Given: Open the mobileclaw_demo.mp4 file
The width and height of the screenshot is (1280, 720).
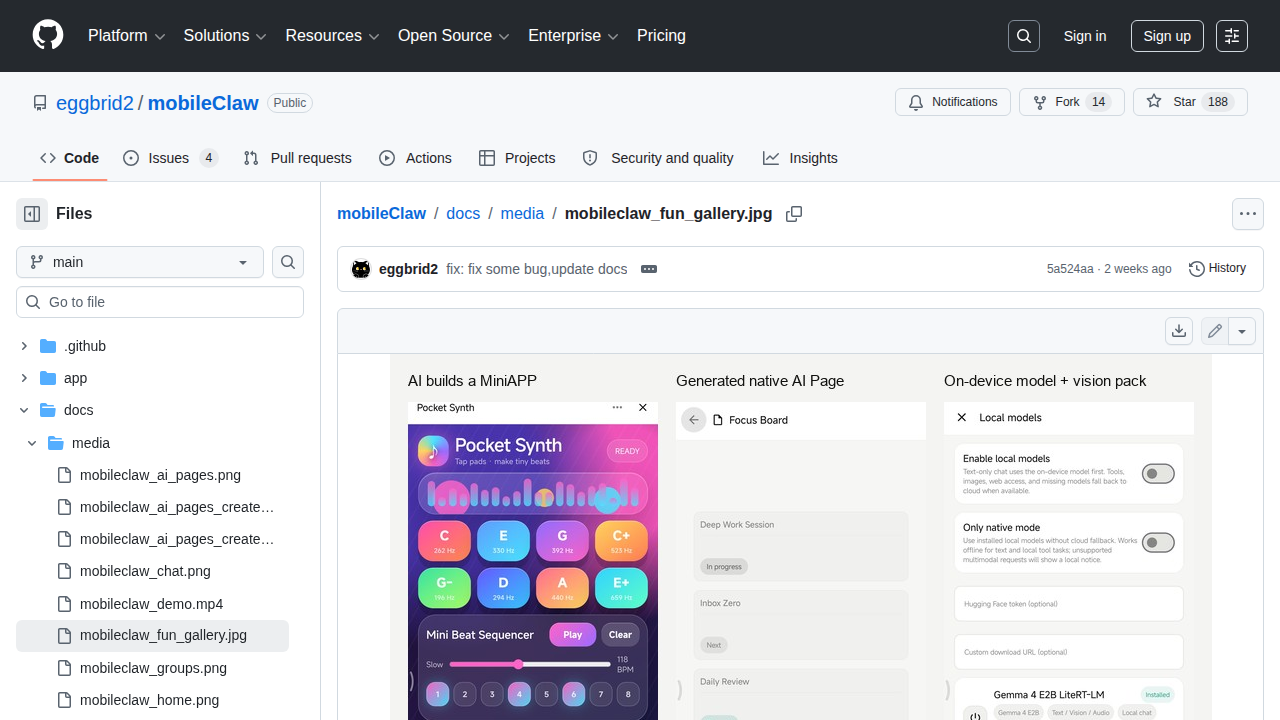Looking at the screenshot, I should pos(151,604).
